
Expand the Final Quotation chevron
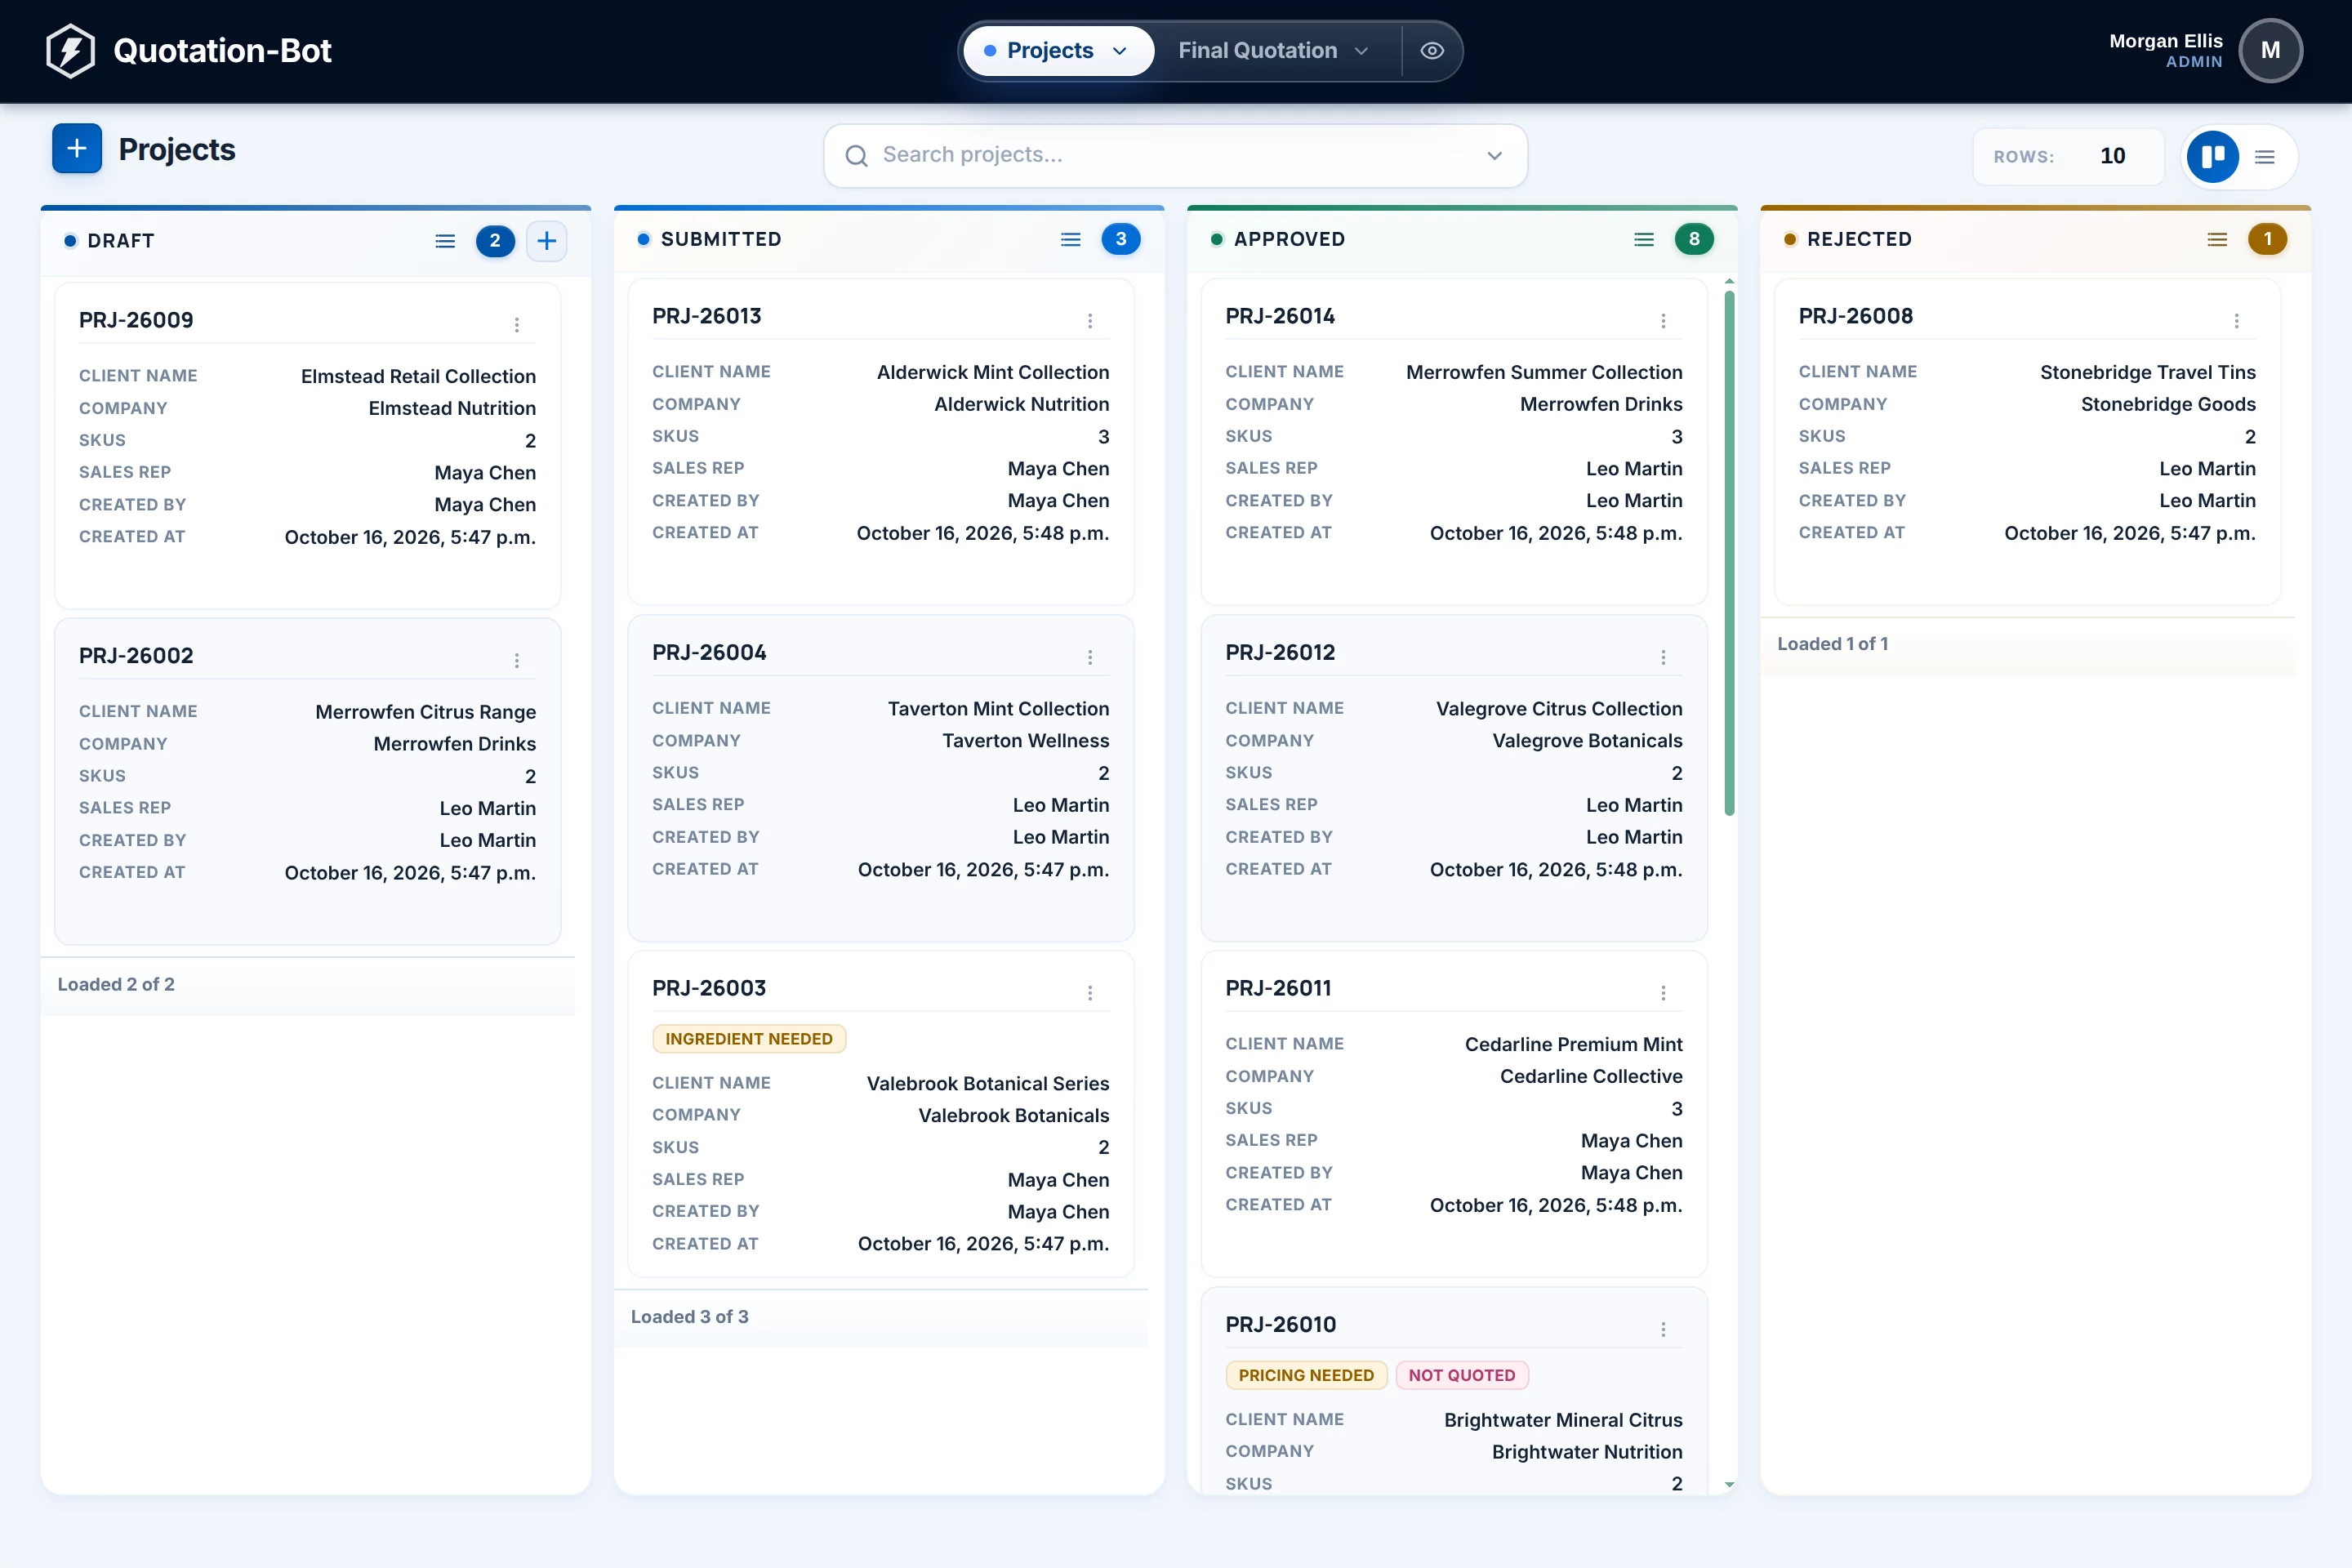1361,51
